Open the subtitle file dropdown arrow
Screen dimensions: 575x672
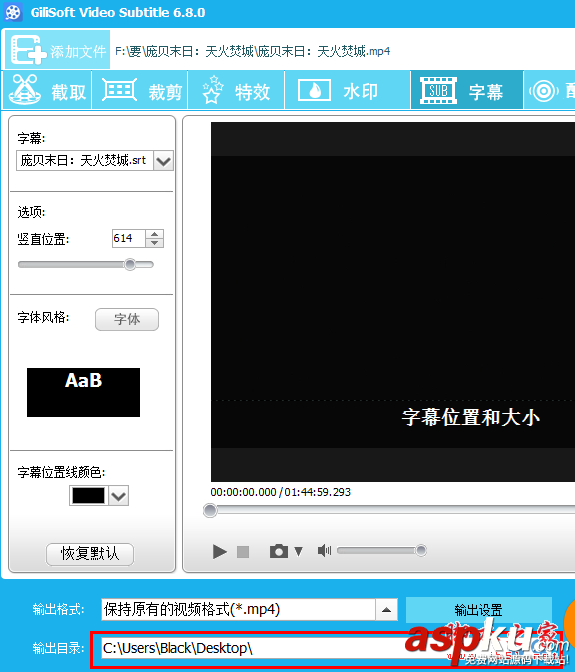[163, 161]
